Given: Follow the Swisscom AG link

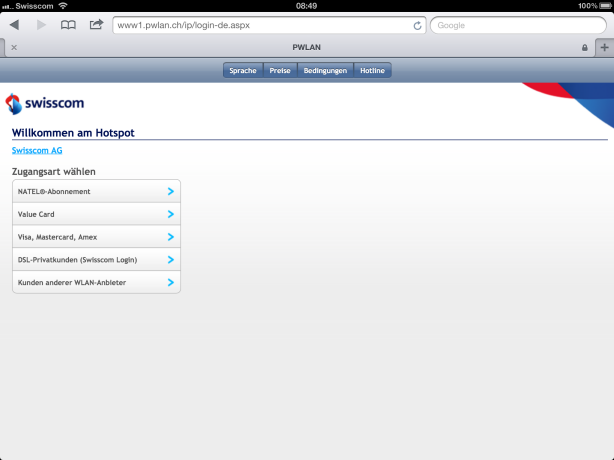Looking at the screenshot, I should [37, 150].
